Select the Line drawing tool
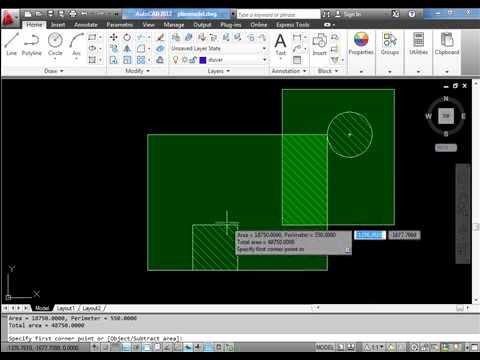This screenshot has height=360, width=480. pyautogui.click(x=11, y=43)
